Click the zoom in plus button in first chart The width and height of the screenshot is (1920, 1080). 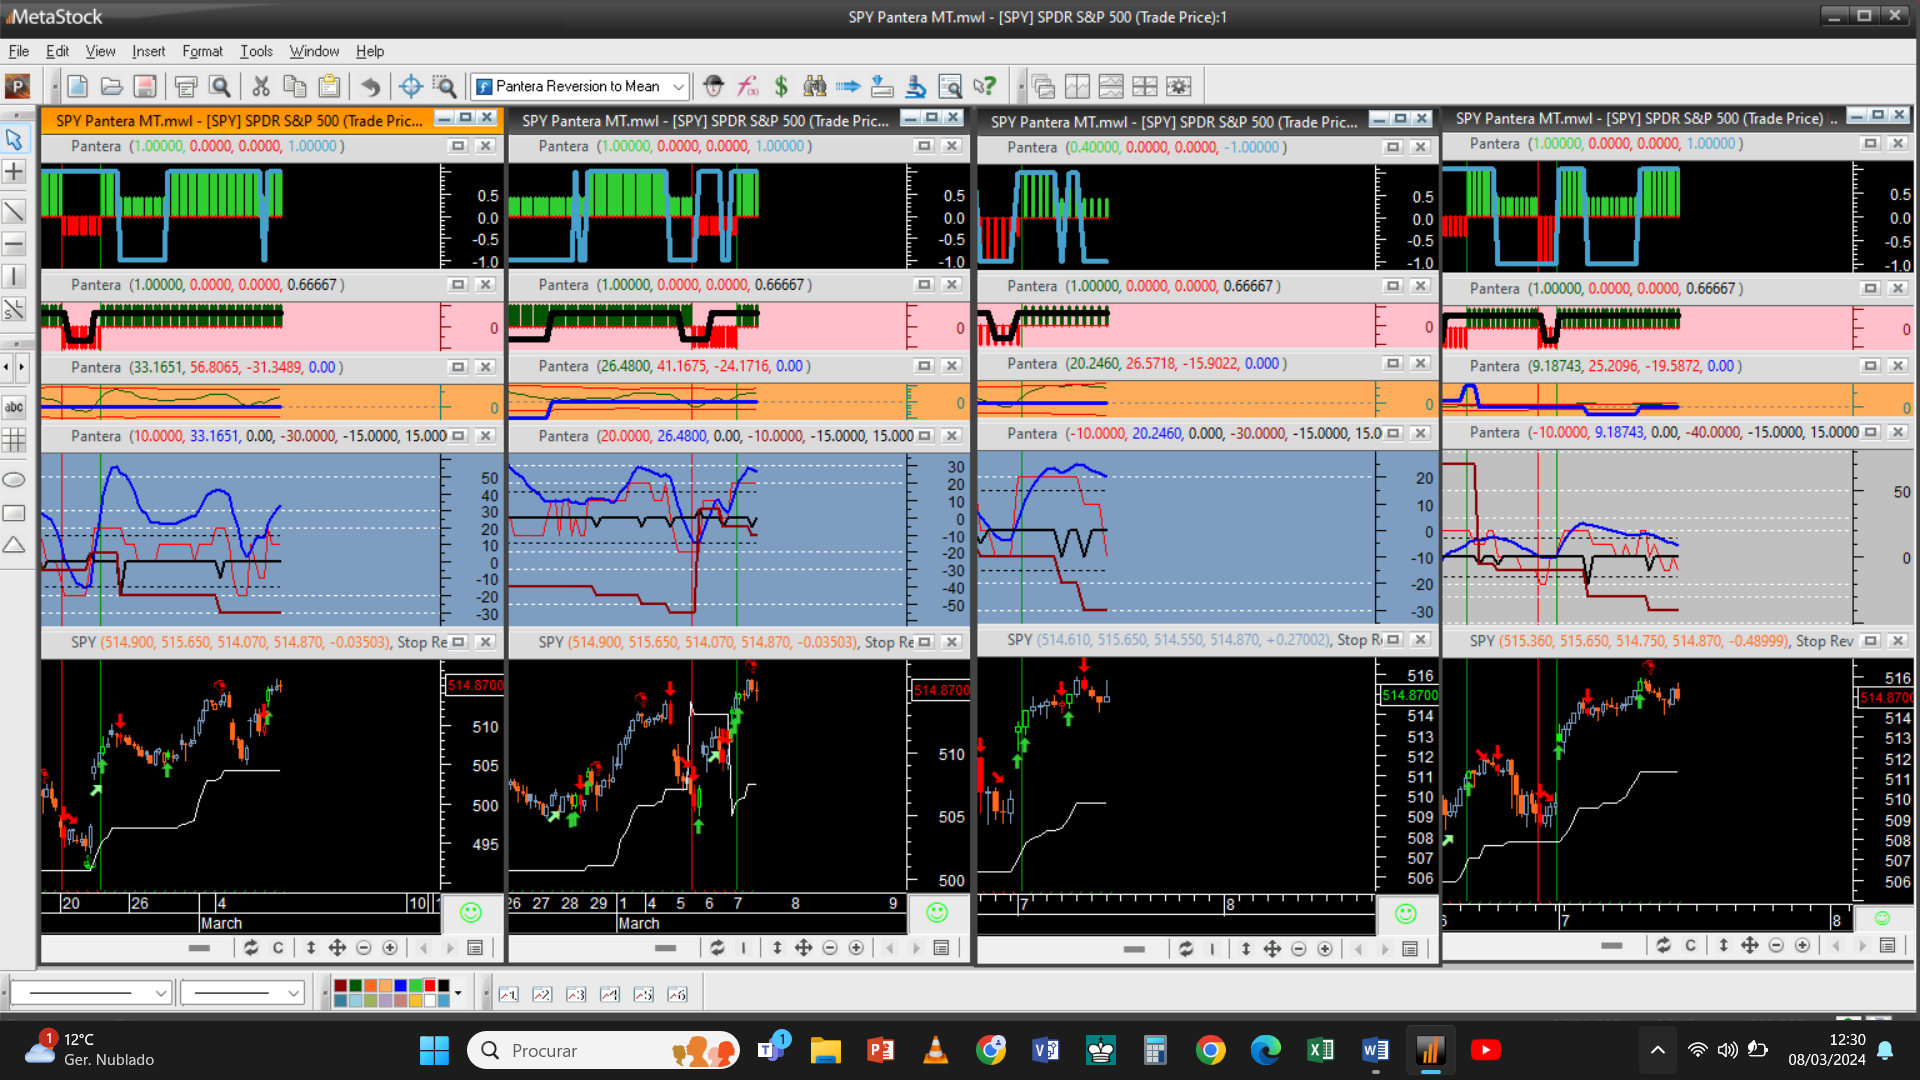390,948
